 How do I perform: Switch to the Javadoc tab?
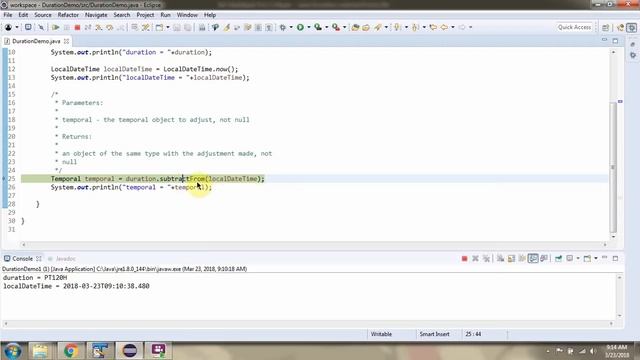click(x=62, y=259)
